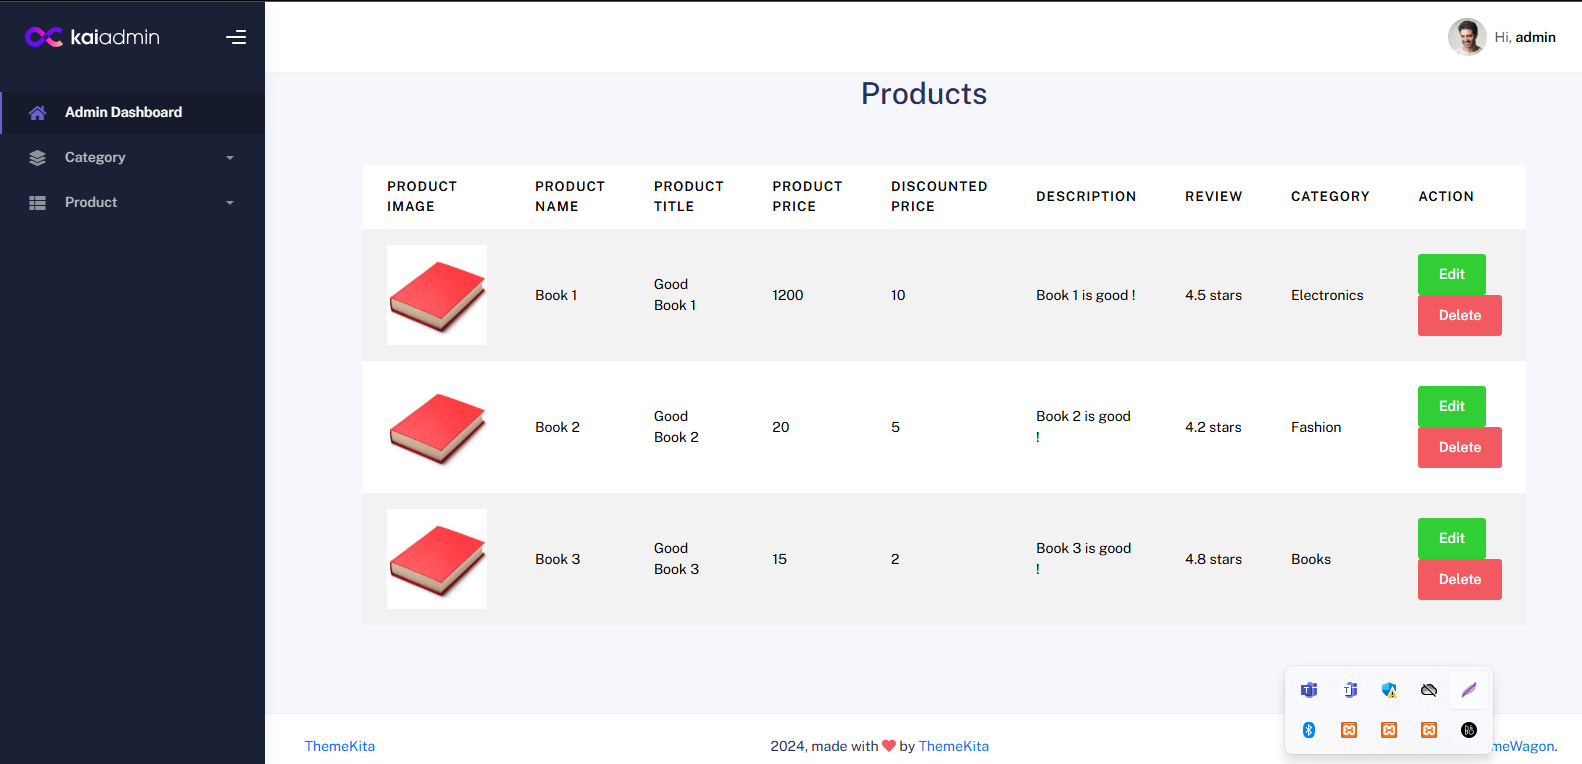Screen dimensions: 1582x764
Task: Click the layers icon next to Category
Action: coord(37,158)
